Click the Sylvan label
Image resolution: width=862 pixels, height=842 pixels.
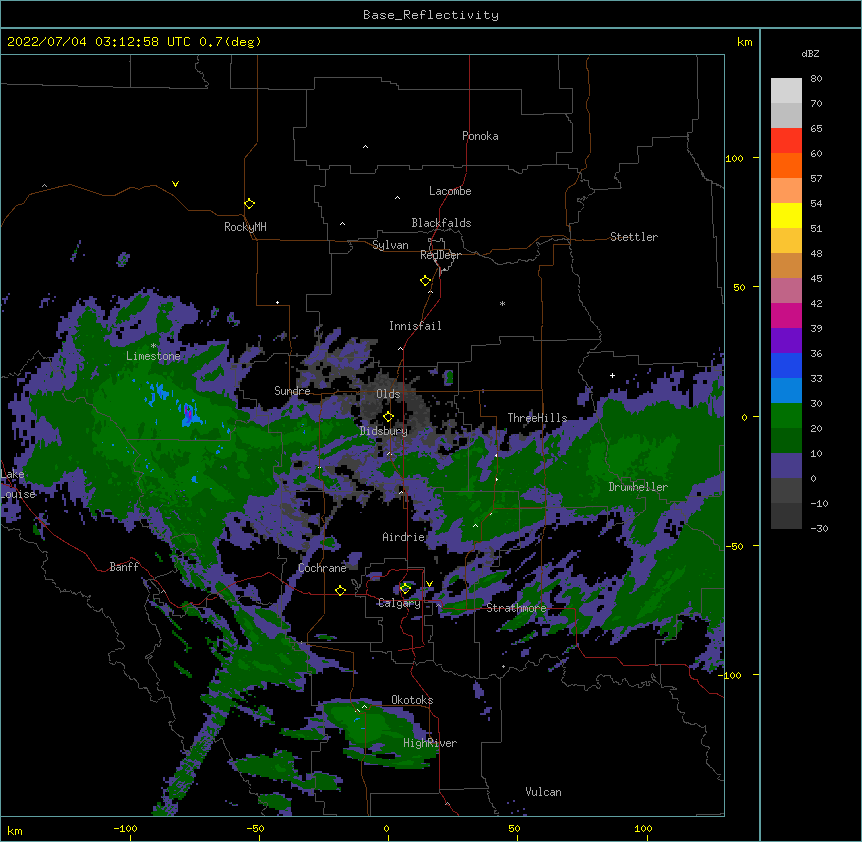tap(390, 245)
